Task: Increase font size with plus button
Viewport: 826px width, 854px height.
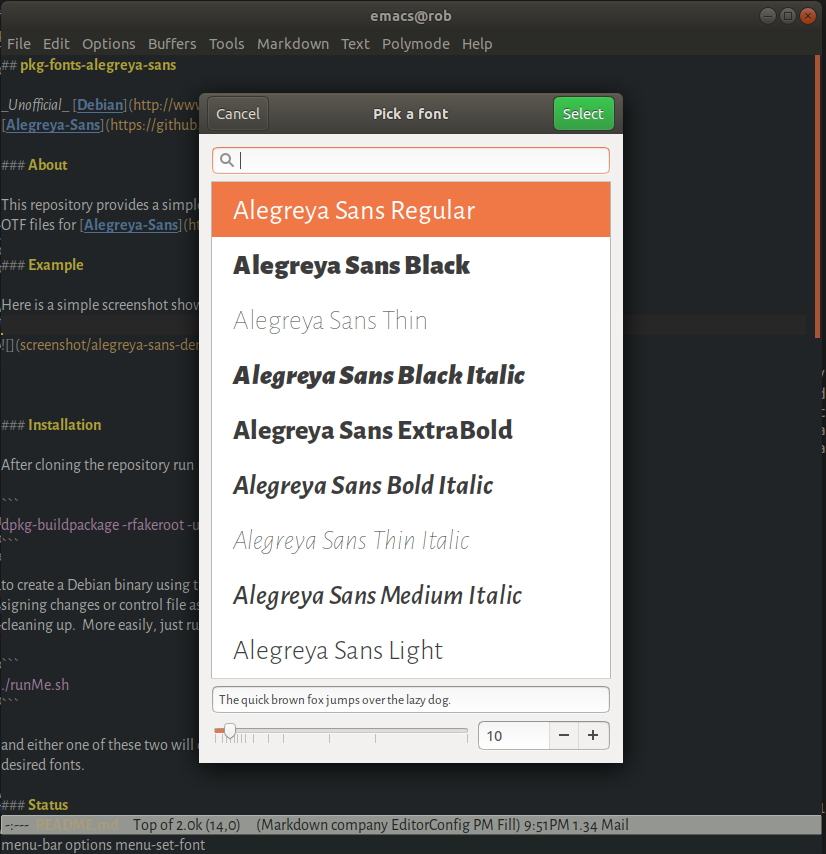Action: pos(593,736)
